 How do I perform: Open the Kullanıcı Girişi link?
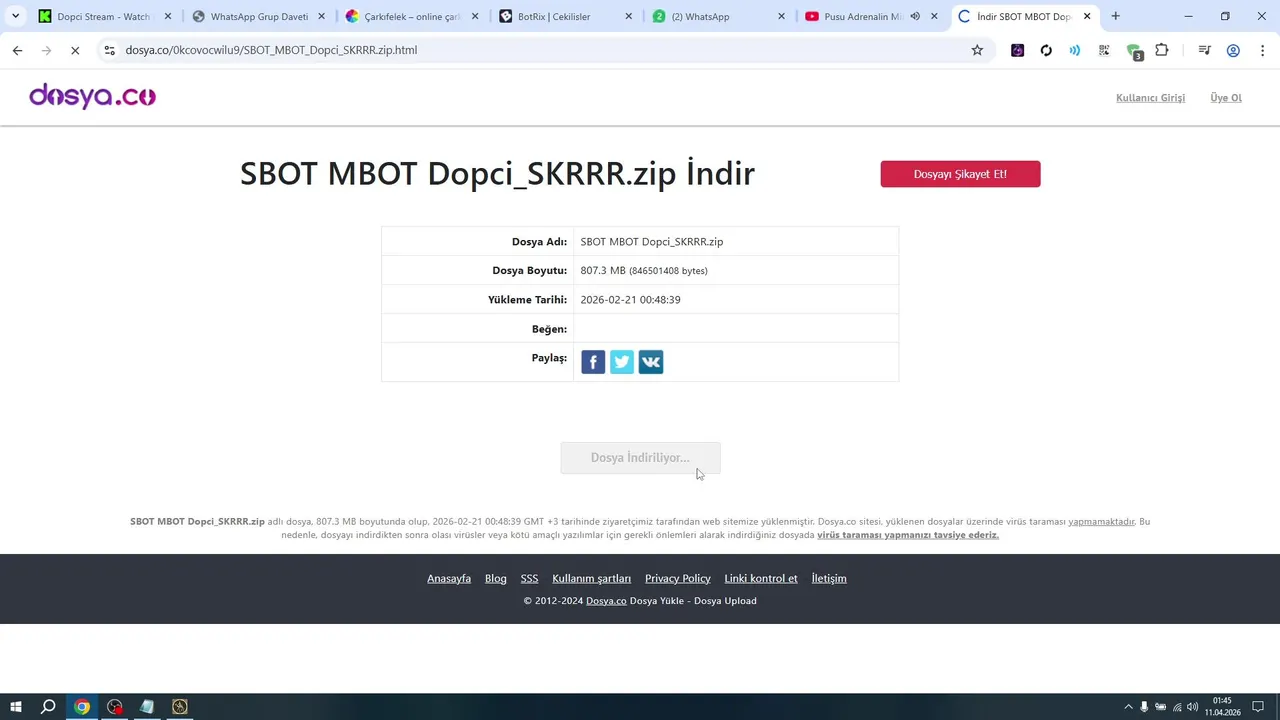1150,97
